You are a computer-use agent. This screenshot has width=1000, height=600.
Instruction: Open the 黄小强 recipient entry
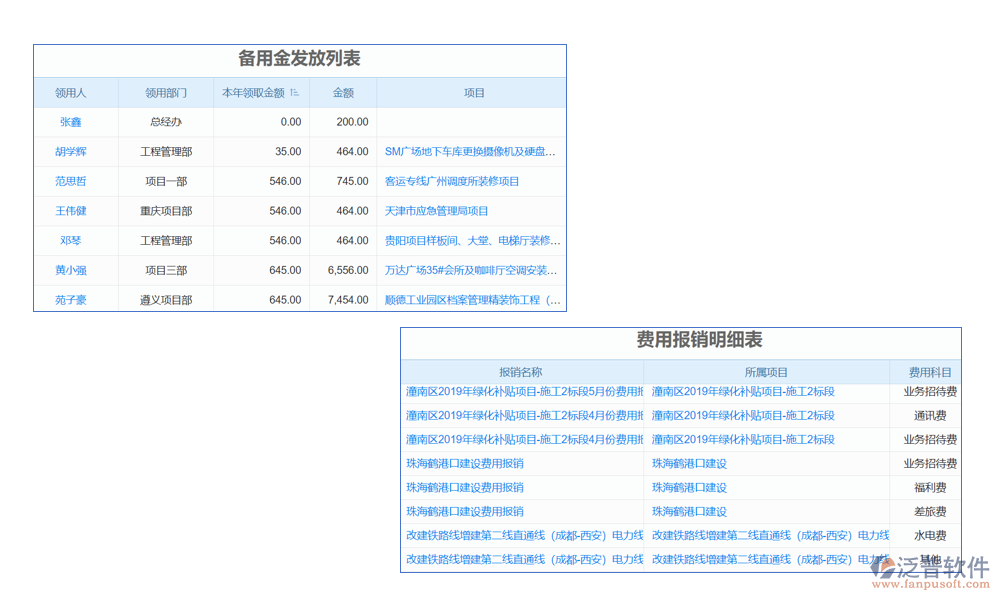point(71,270)
